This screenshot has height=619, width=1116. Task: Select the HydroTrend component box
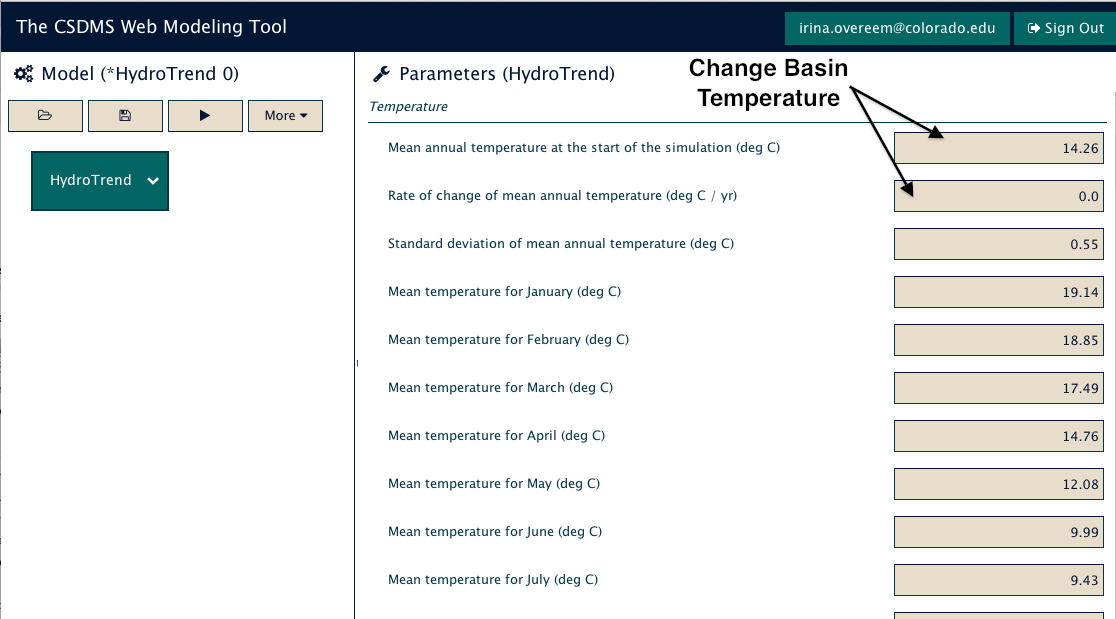tap(100, 181)
